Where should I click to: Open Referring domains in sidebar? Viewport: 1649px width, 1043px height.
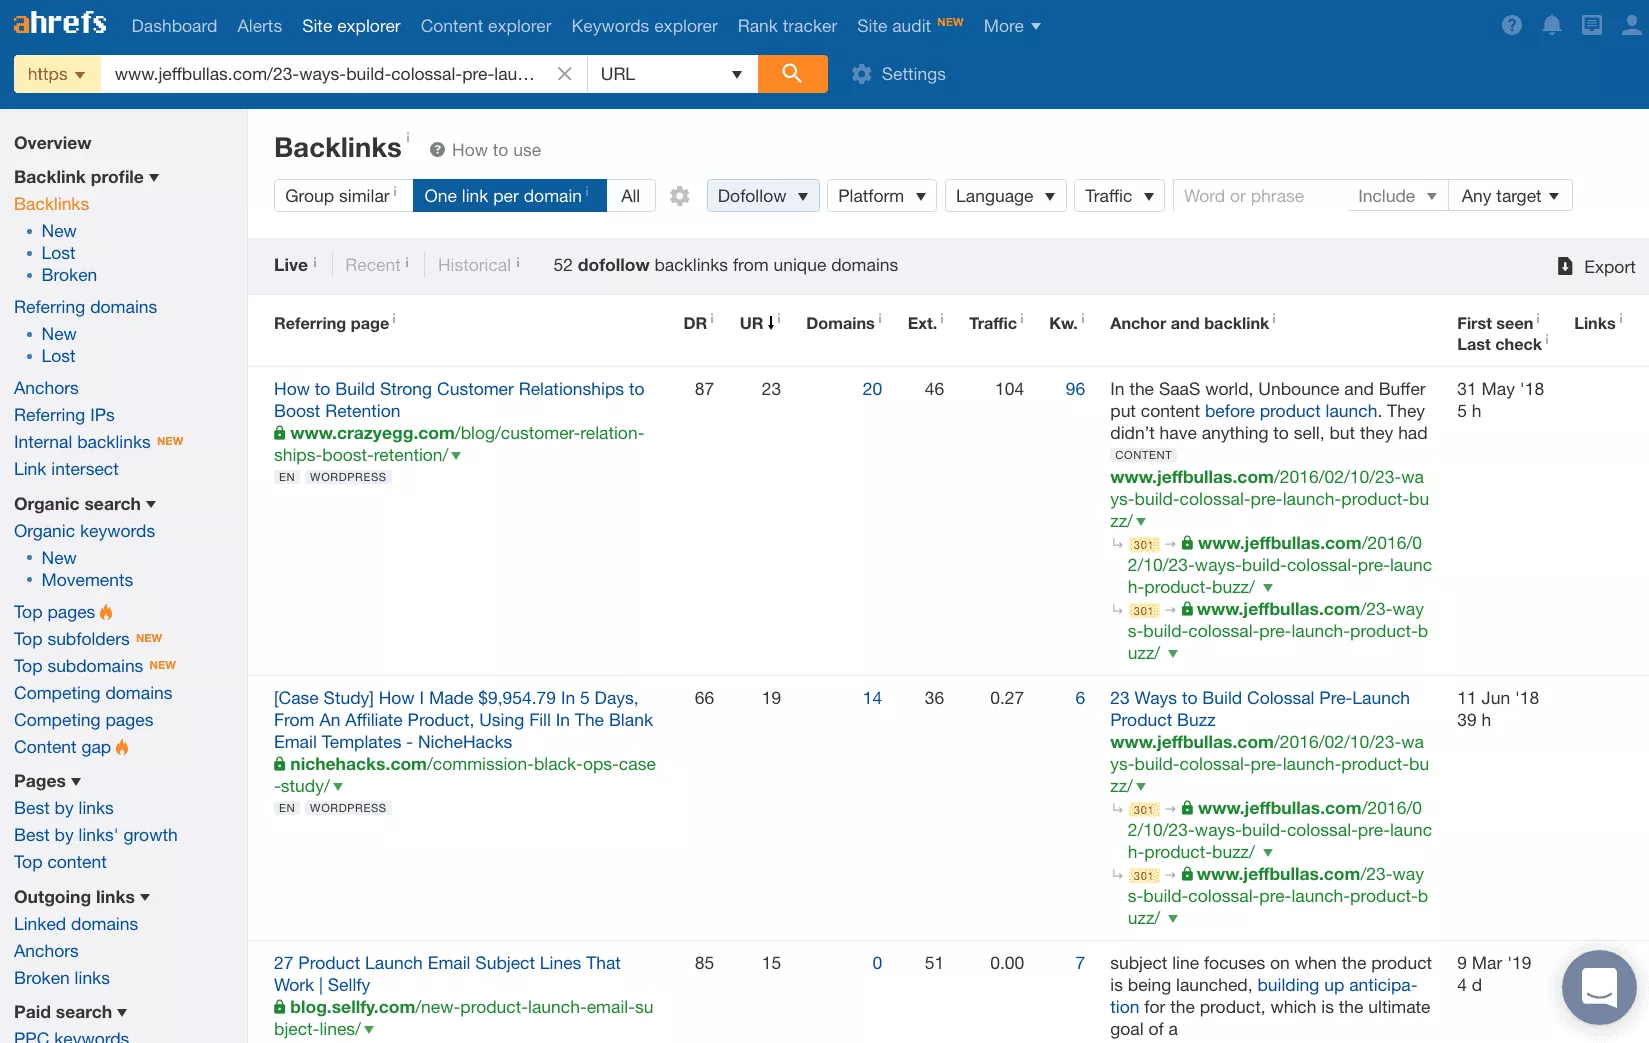(x=85, y=307)
